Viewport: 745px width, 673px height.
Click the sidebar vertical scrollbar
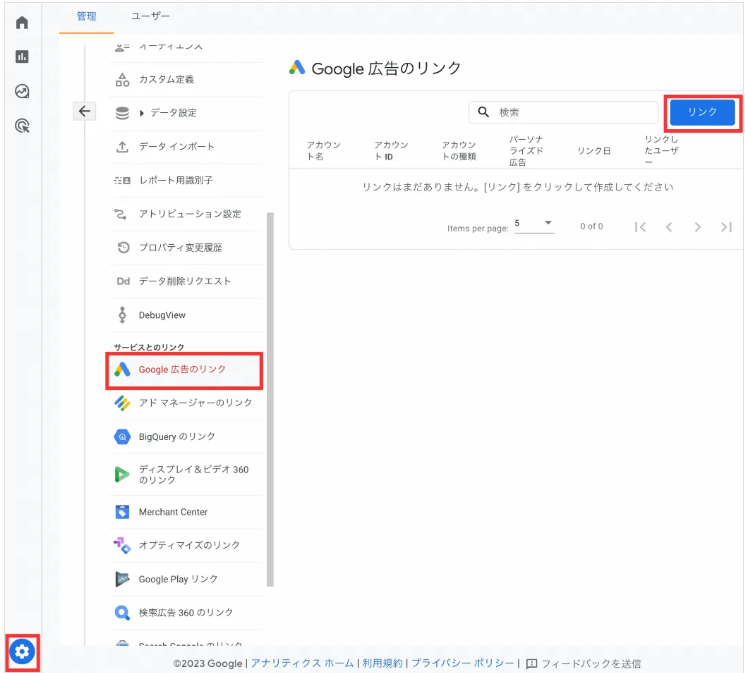[270, 399]
